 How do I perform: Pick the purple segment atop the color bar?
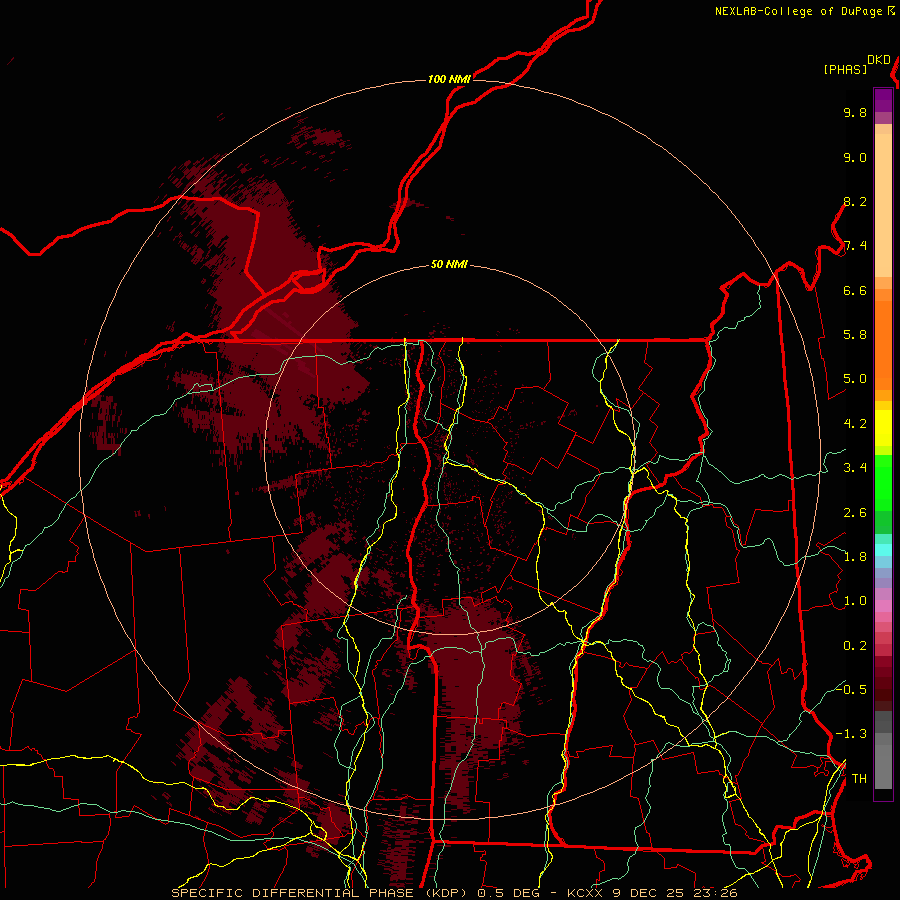[883, 100]
